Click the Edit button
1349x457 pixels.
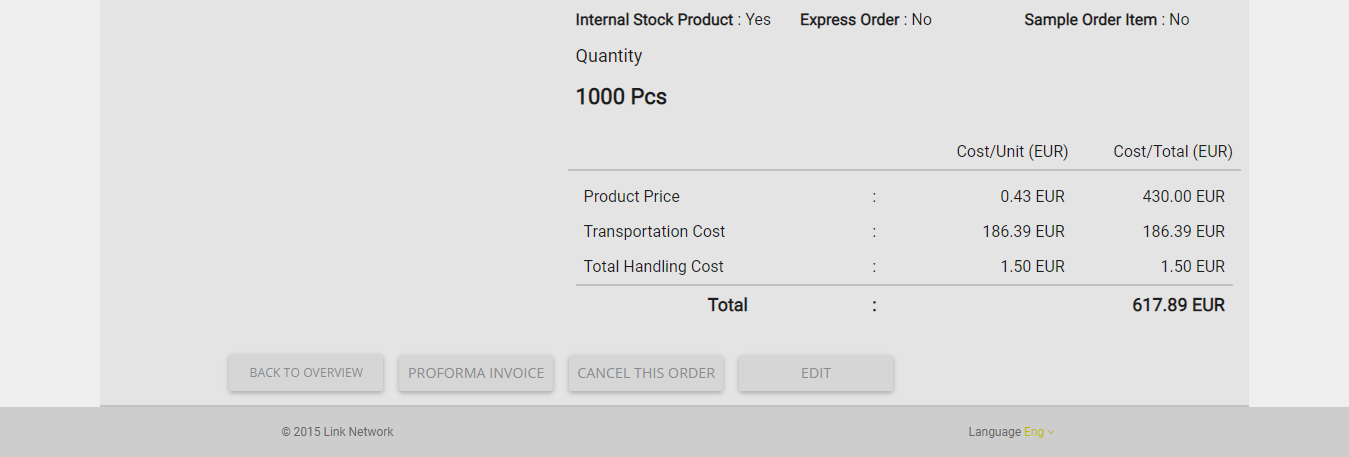point(816,373)
